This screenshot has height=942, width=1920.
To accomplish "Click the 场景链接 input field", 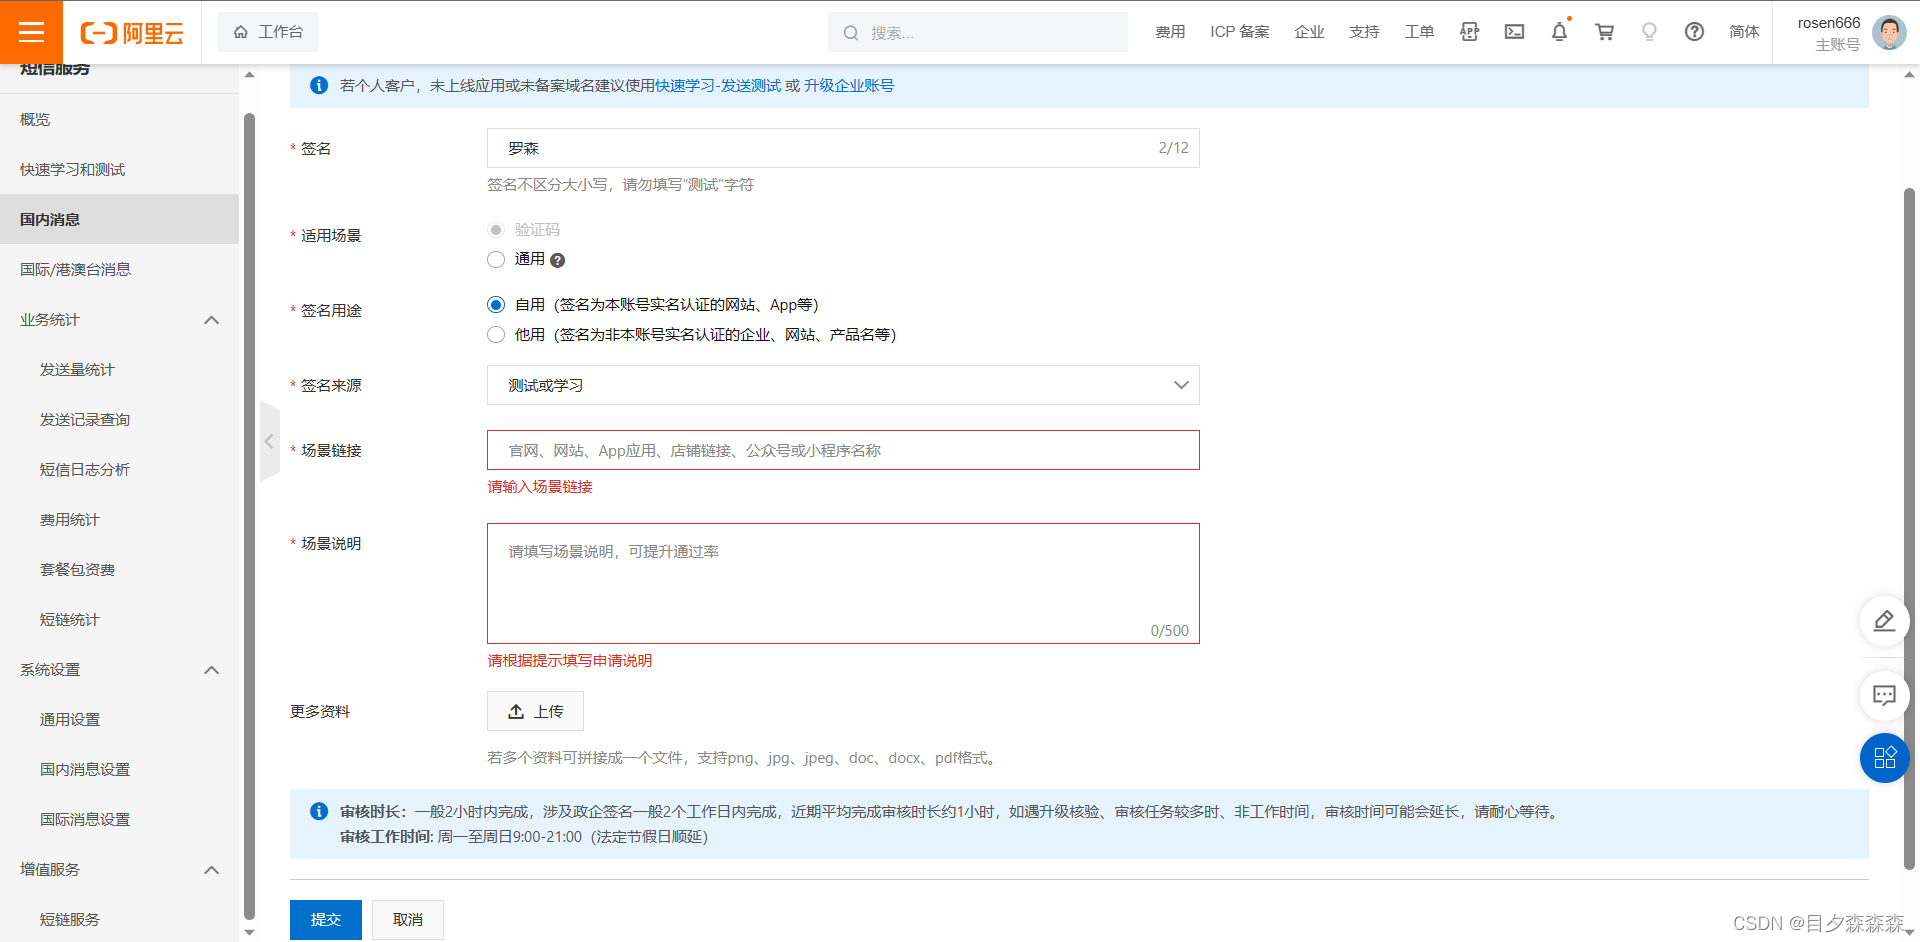I will coord(843,450).
